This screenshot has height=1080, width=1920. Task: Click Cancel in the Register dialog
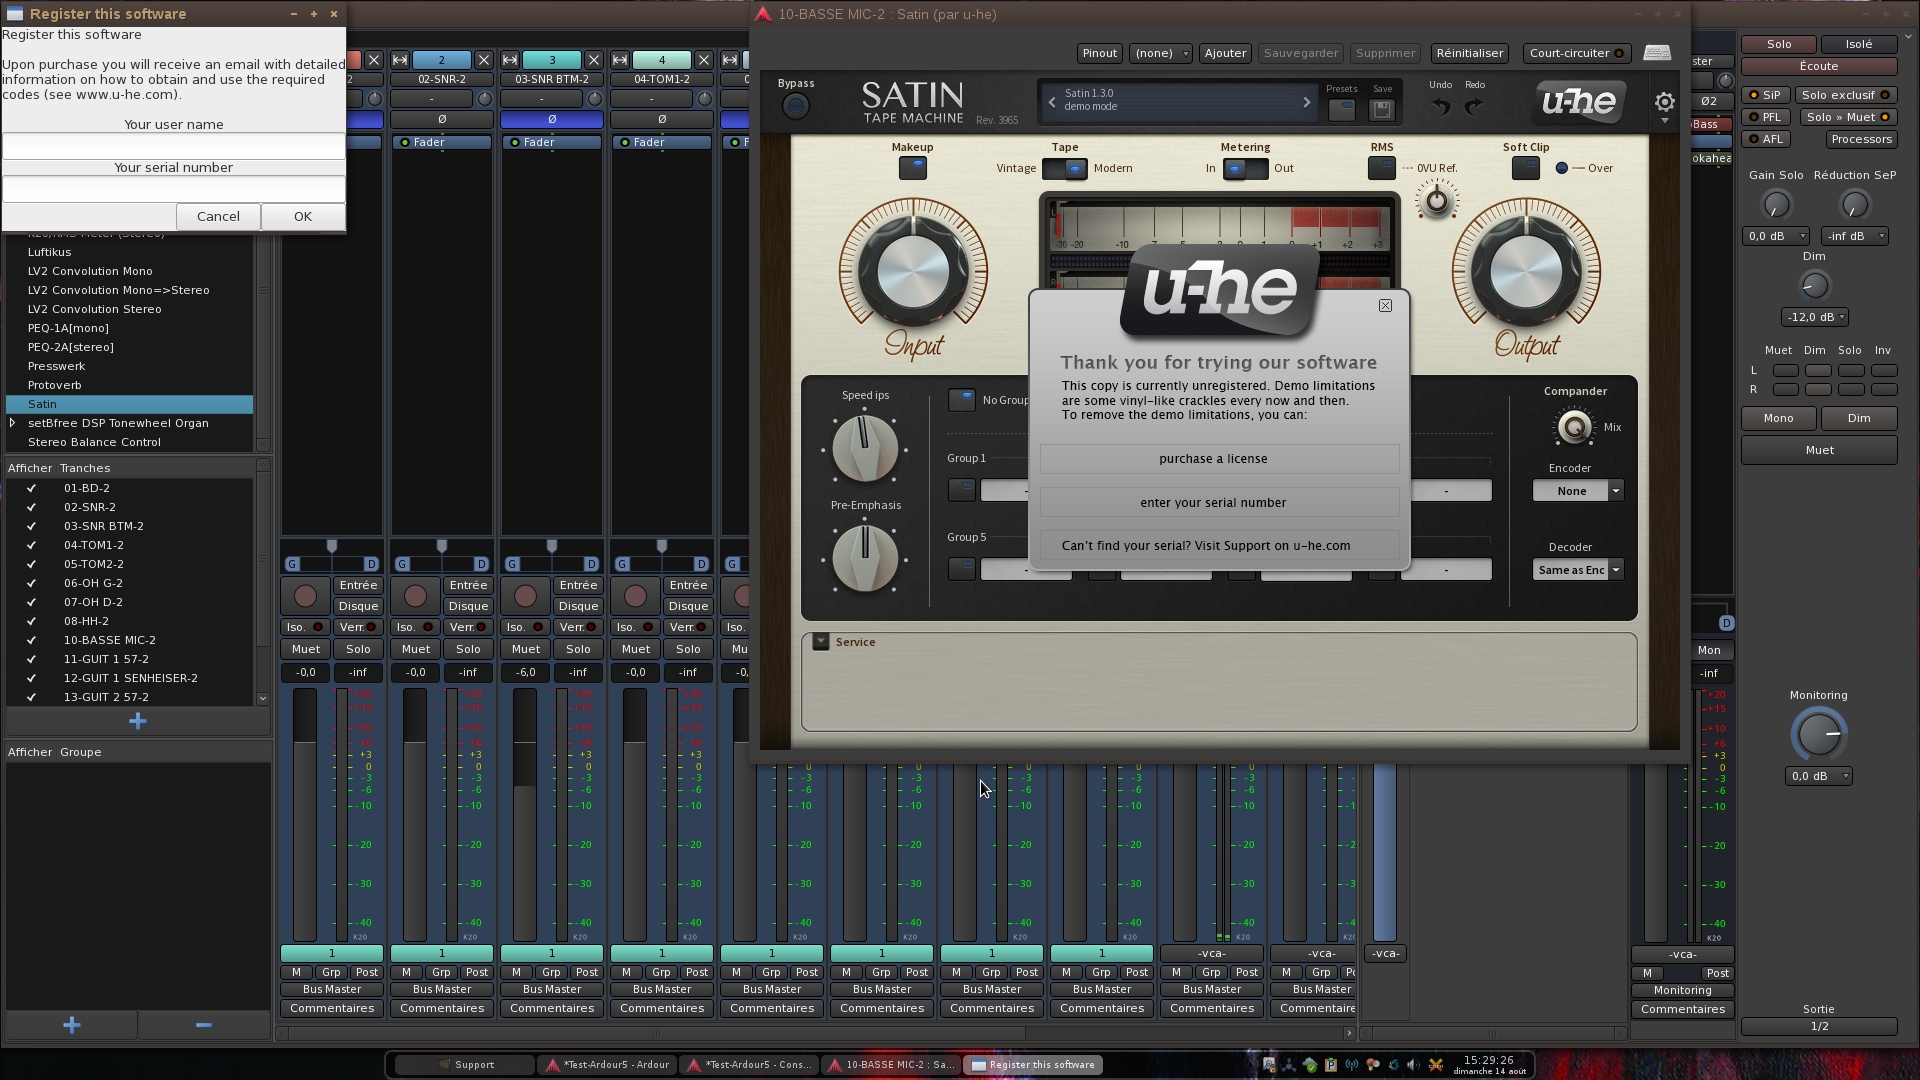tap(218, 217)
